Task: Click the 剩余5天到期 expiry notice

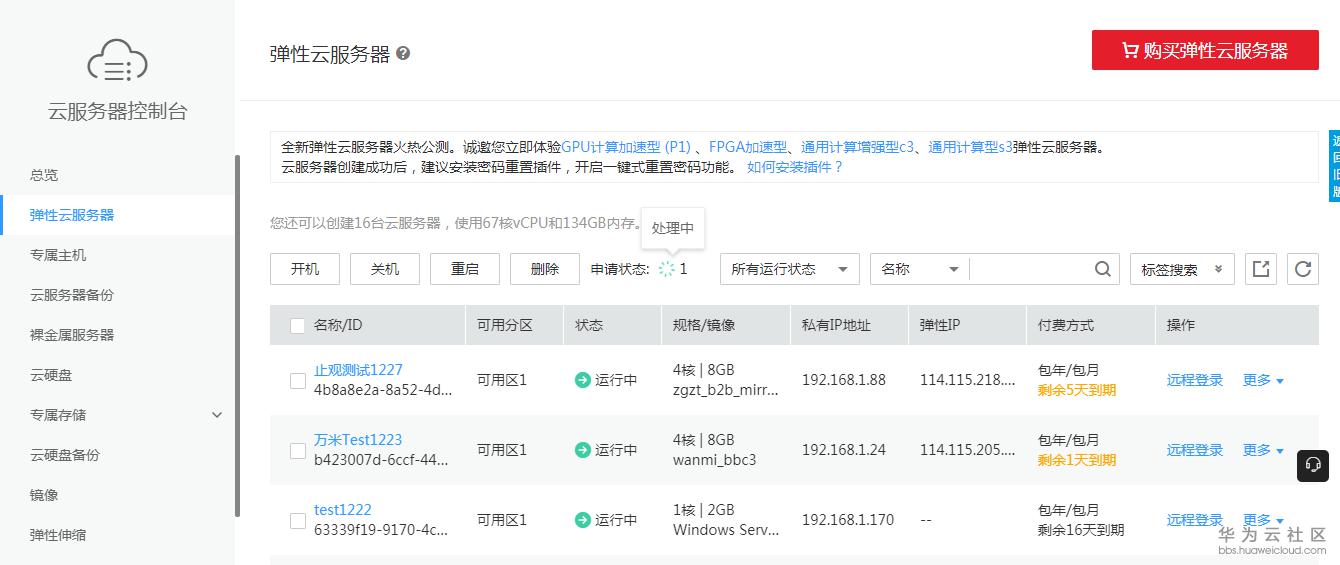Action: pyautogui.click(x=1077, y=390)
